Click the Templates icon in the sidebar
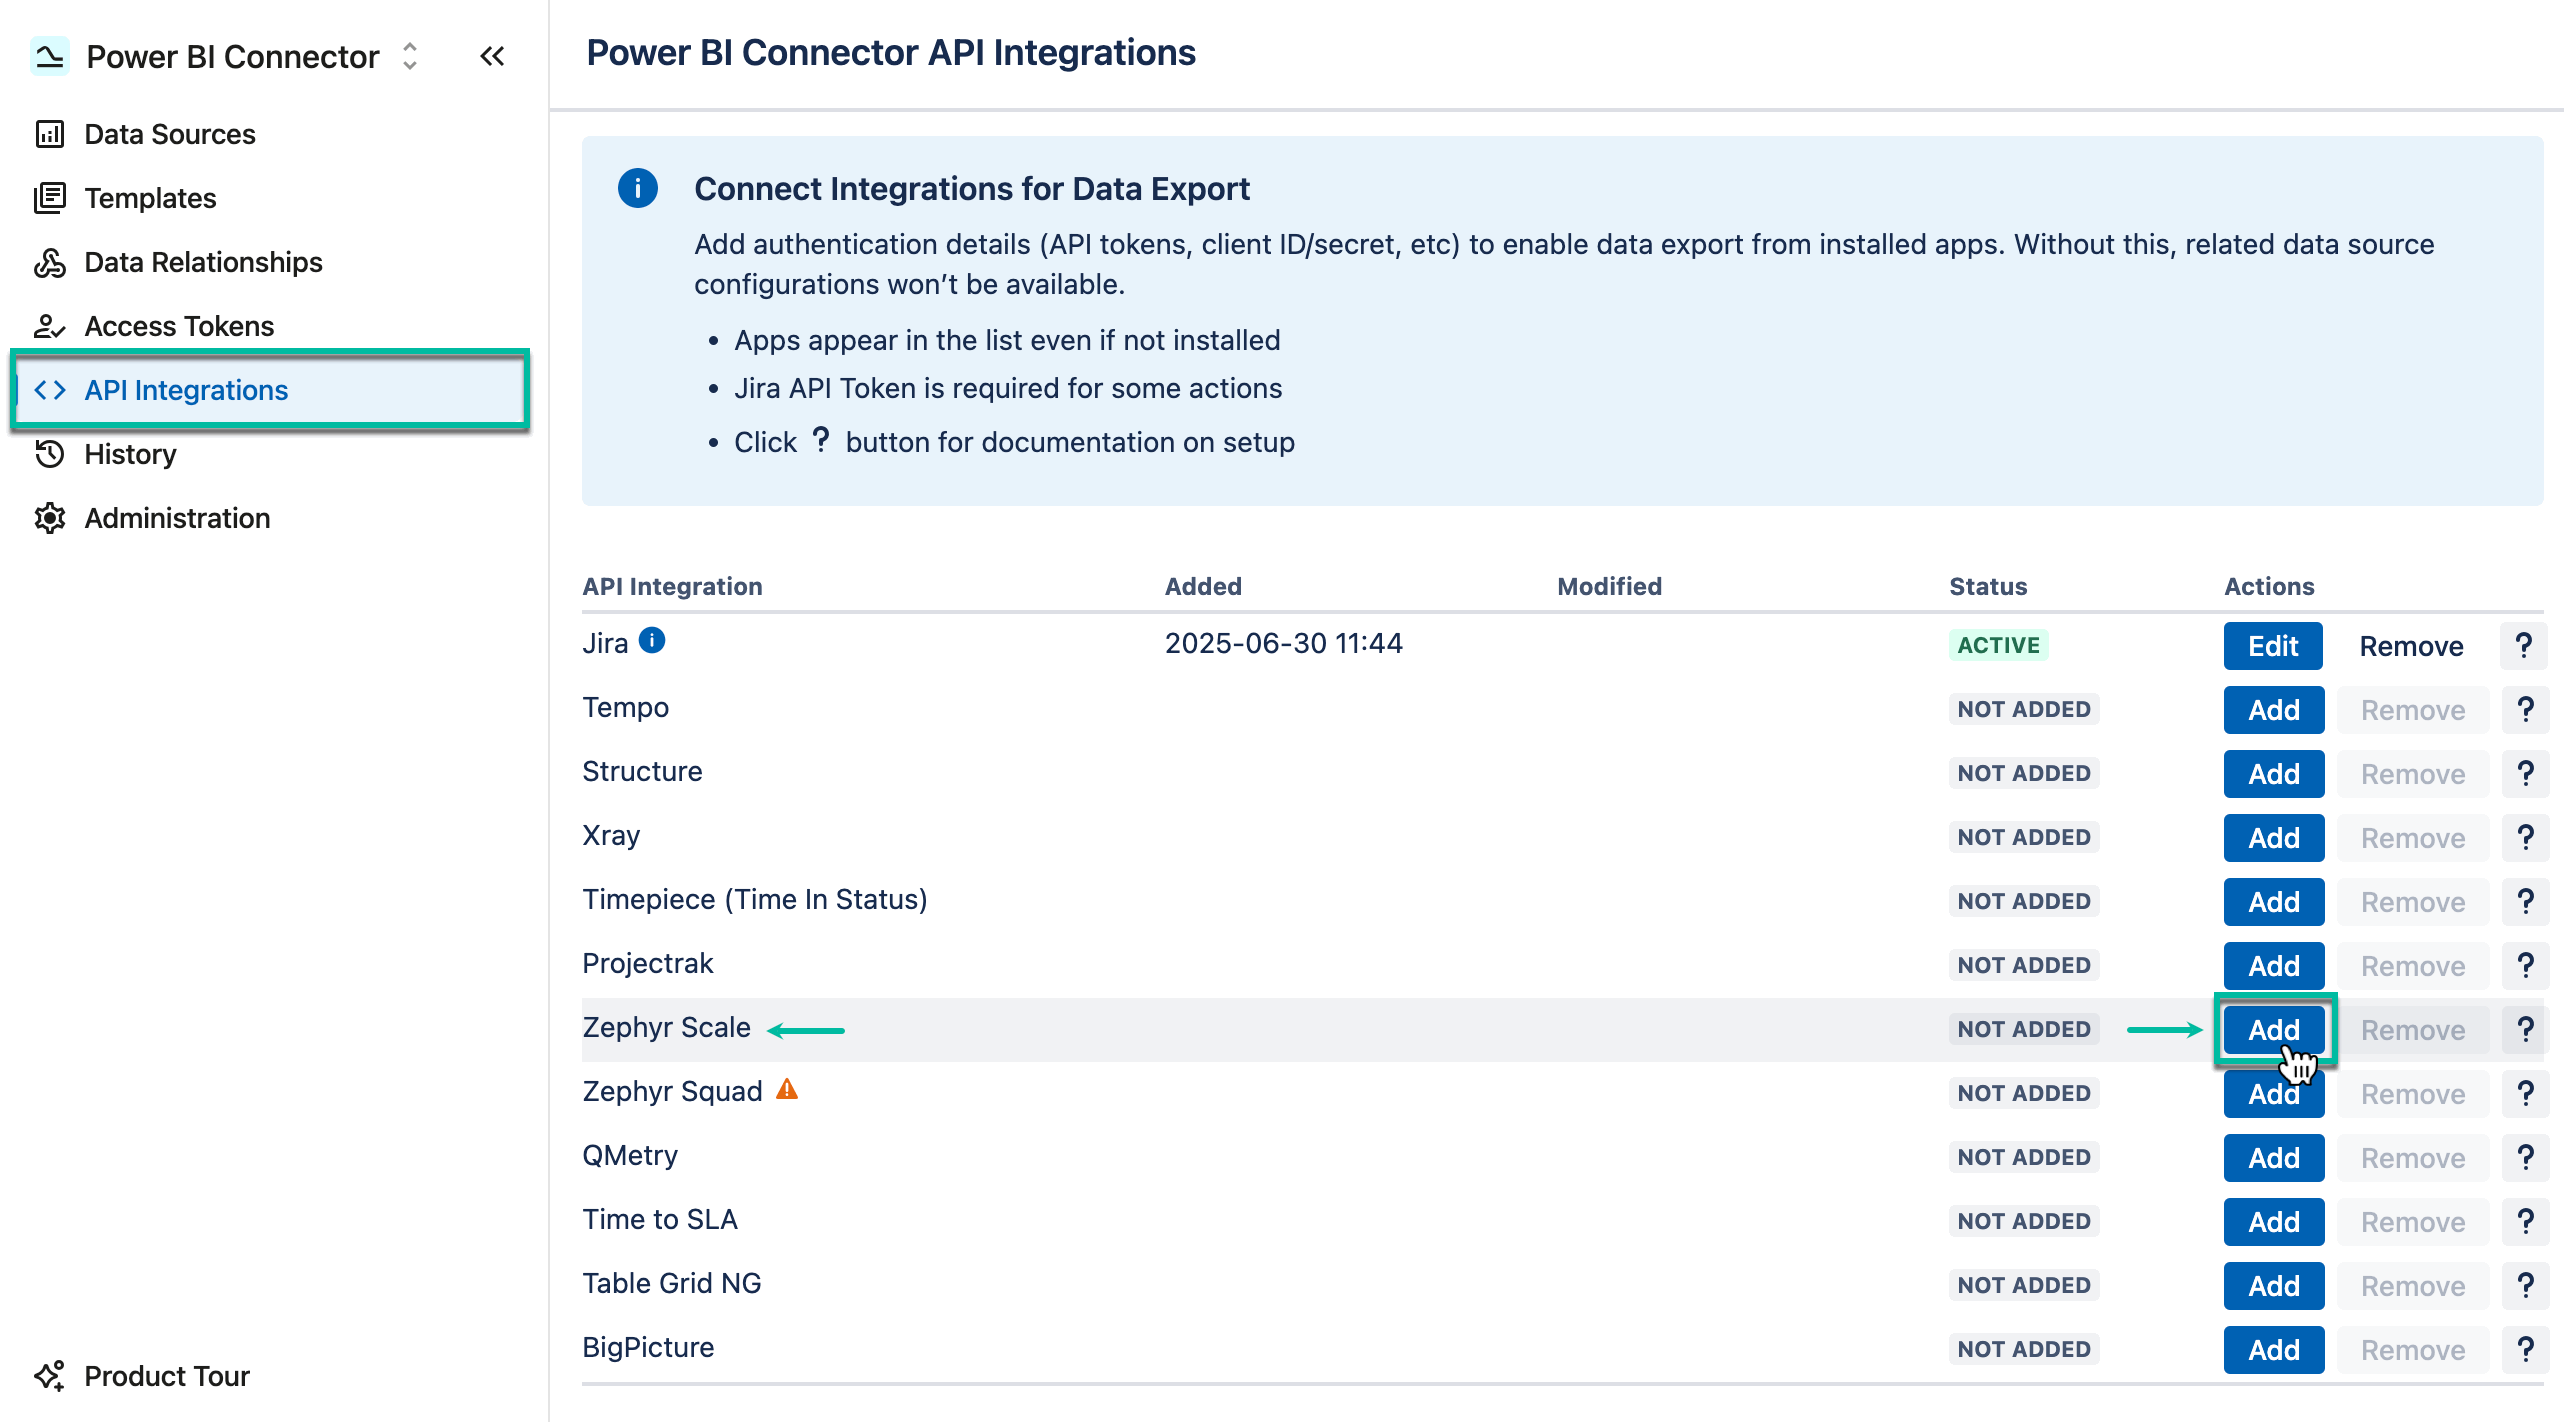The width and height of the screenshot is (2564, 1422). point(51,197)
